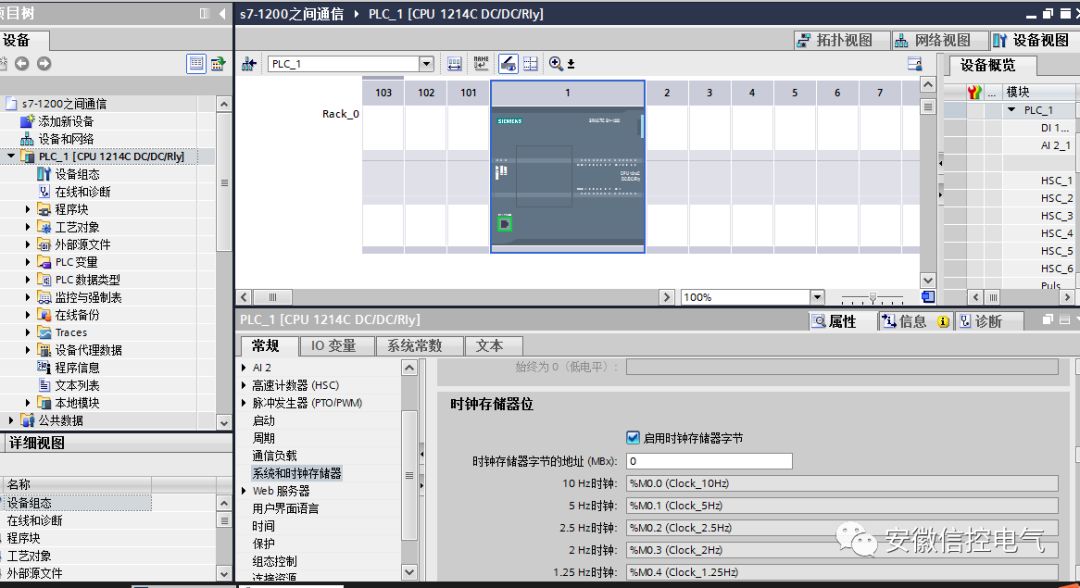Click the grid view icon beside the pencil icon

pos(531,62)
